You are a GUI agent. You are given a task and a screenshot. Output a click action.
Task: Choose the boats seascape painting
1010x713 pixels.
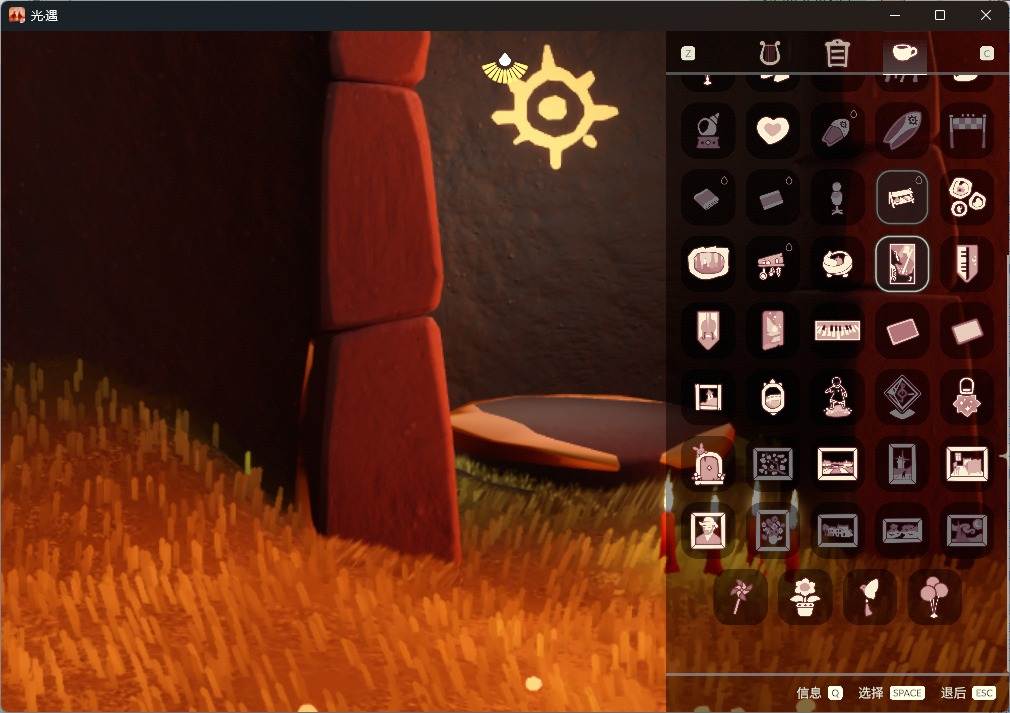pyautogui.click(x=902, y=531)
